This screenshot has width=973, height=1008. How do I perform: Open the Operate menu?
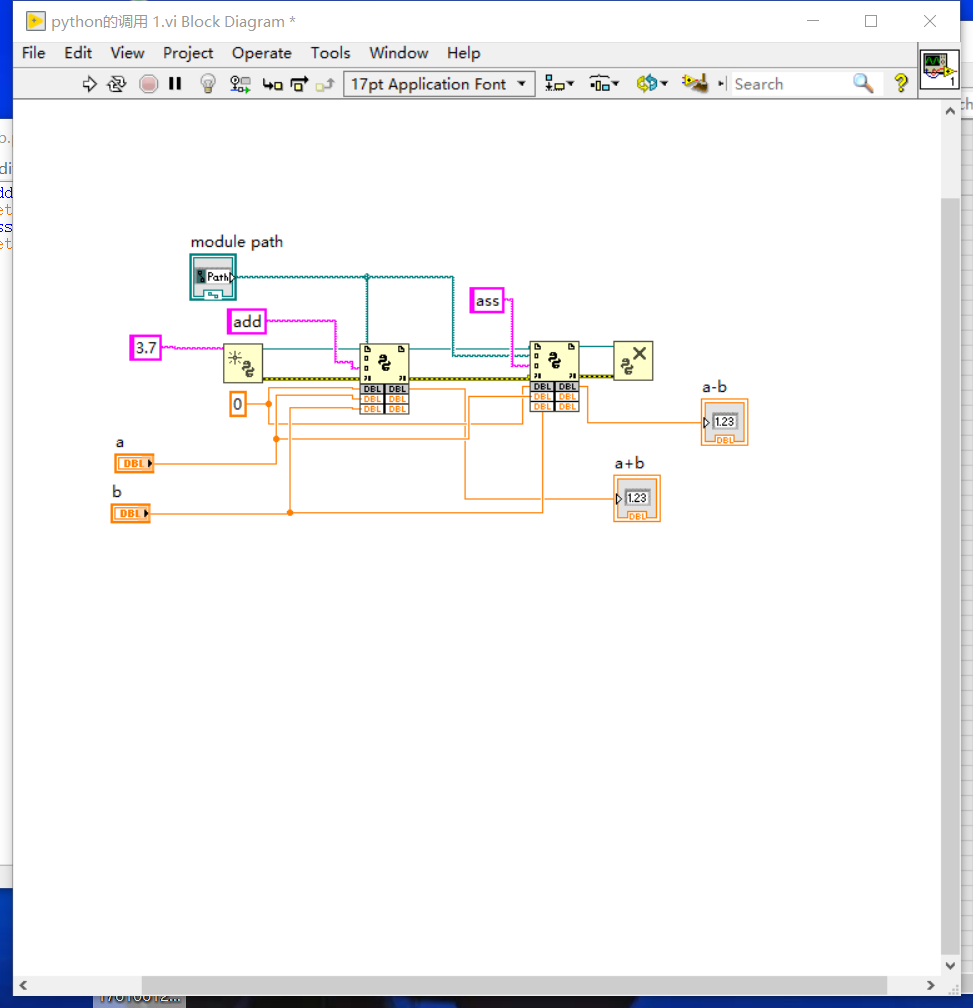click(x=262, y=53)
